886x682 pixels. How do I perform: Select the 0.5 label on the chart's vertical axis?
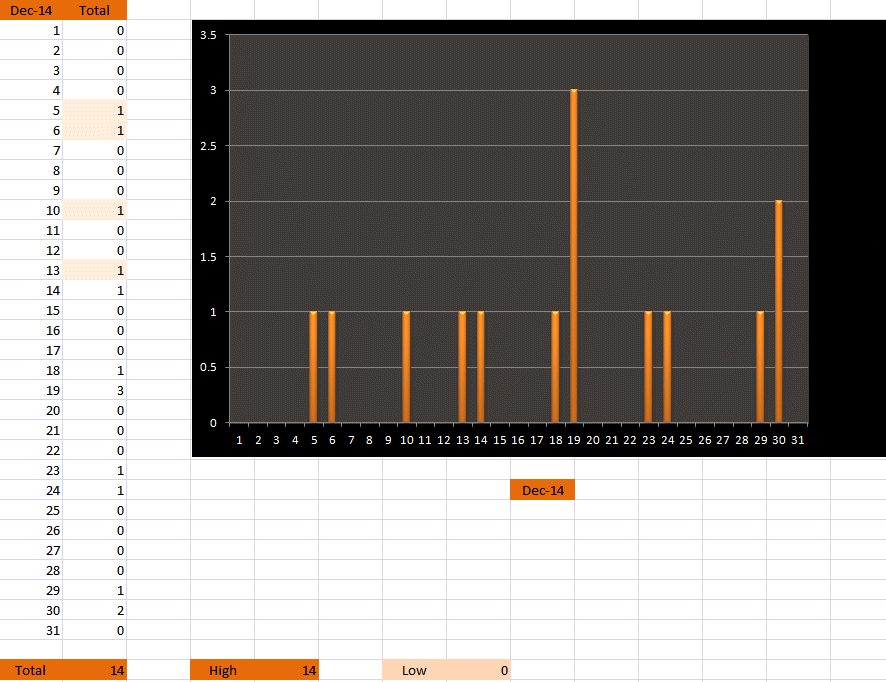tap(208, 367)
